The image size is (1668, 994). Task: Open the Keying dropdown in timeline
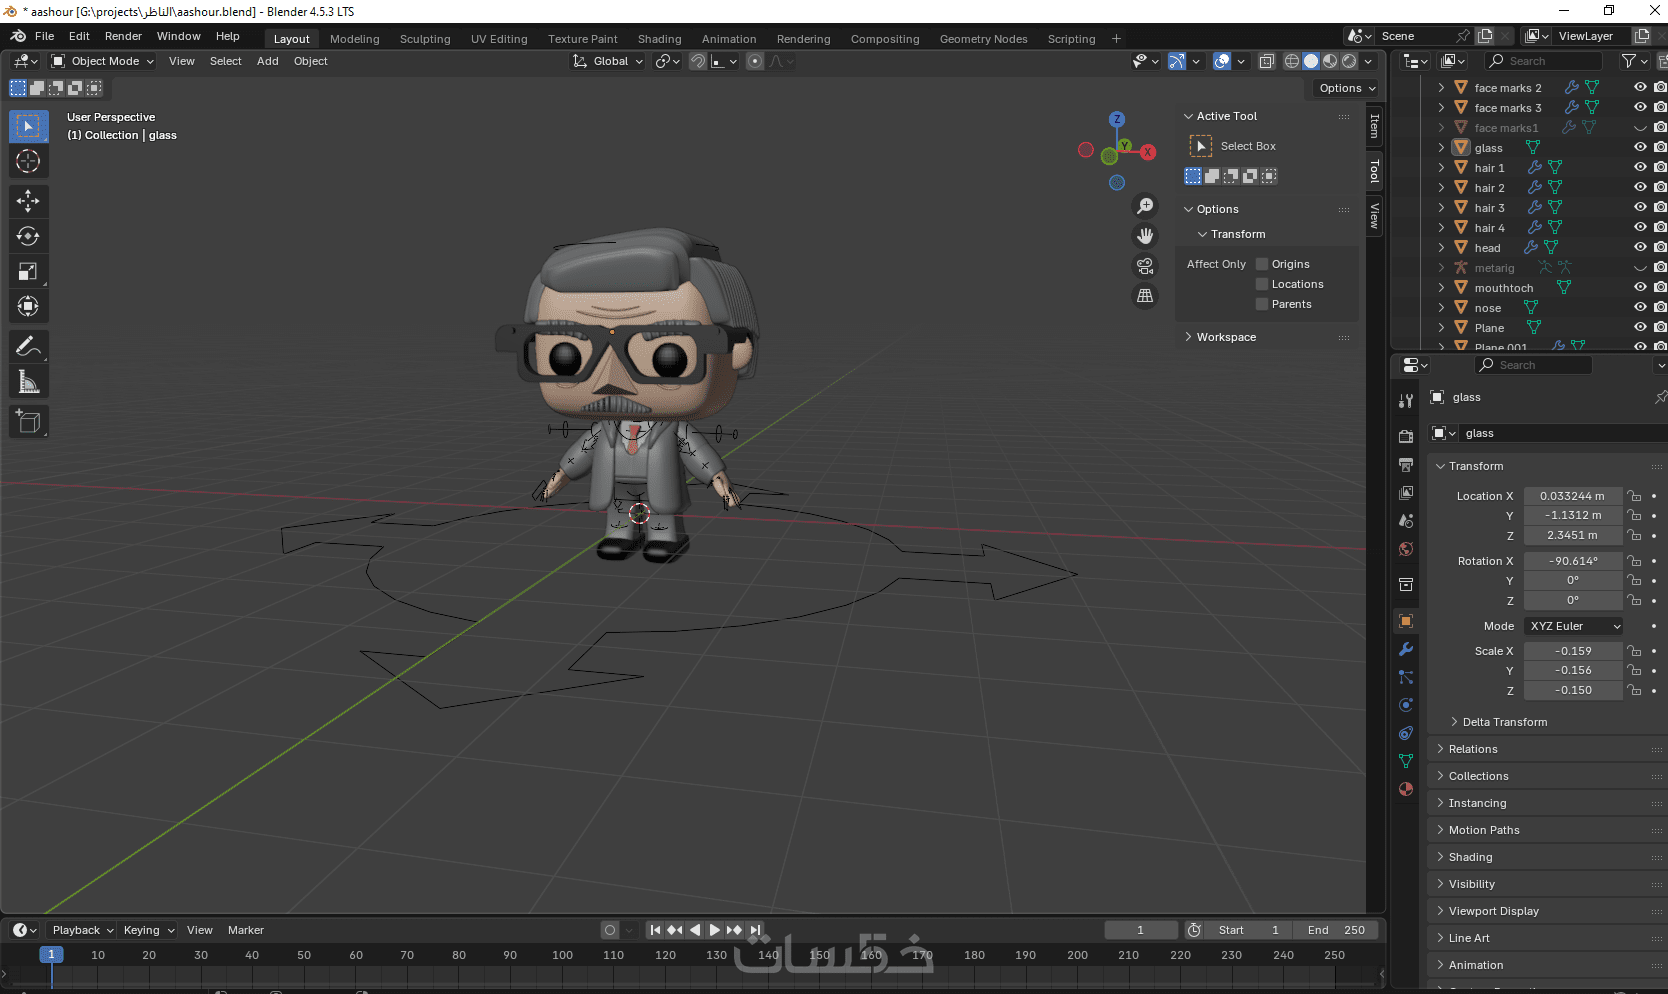coord(149,930)
